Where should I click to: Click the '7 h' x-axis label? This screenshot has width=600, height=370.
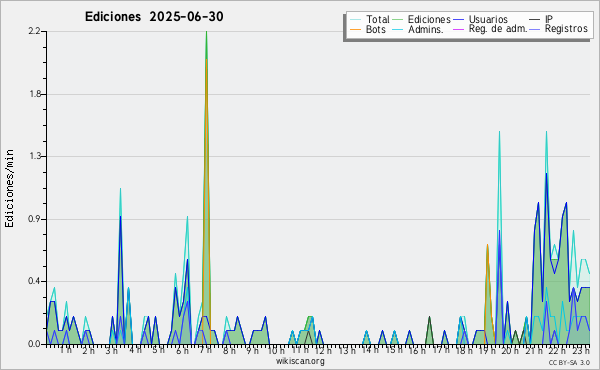(x=205, y=350)
